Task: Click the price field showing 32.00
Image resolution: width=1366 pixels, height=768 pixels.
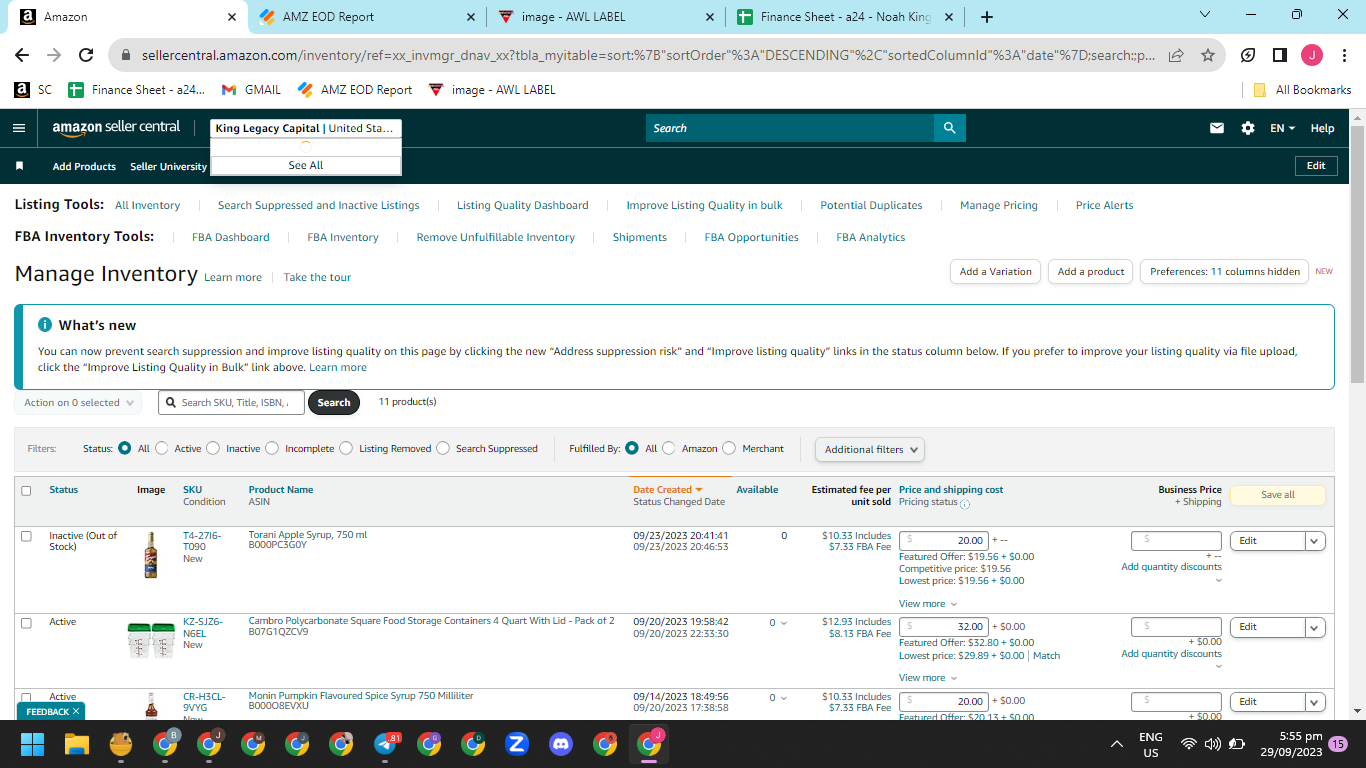Action: pyautogui.click(x=944, y=627)
